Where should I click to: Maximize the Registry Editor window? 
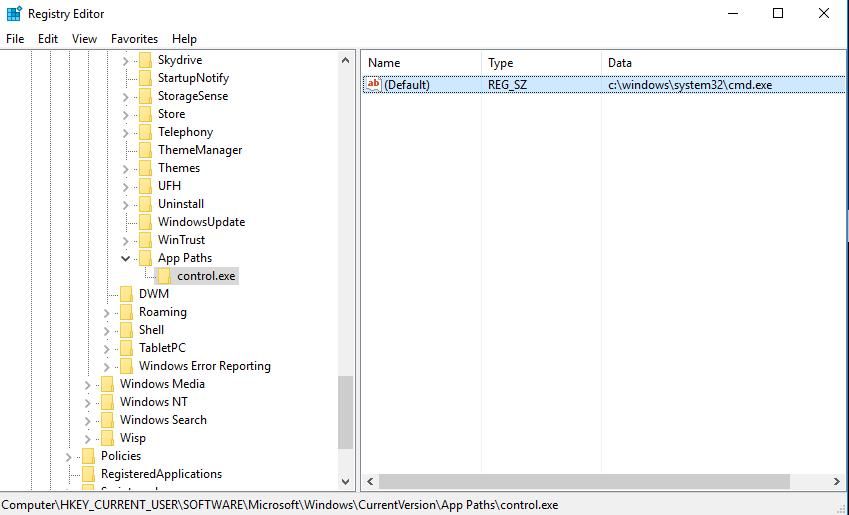pos(778,14)
